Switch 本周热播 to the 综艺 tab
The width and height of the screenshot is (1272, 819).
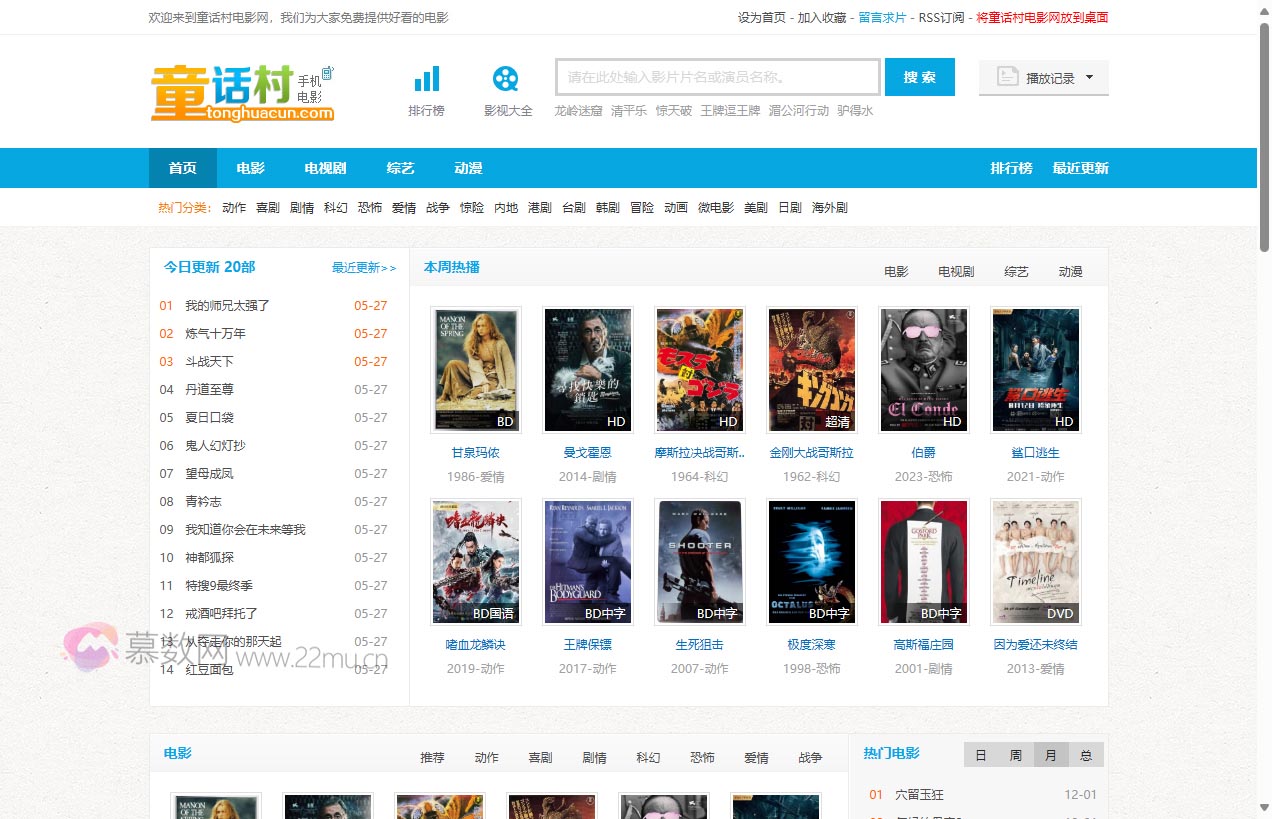pyautogui.click(x=1016, y=272)
